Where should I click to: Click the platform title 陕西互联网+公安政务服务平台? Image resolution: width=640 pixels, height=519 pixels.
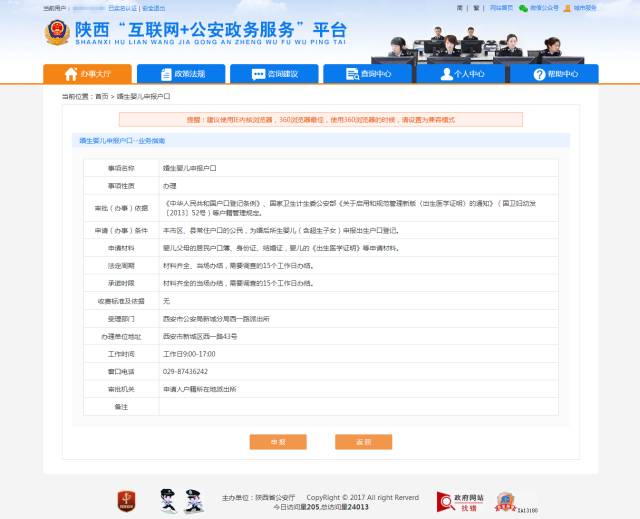(x=211, y=32)
